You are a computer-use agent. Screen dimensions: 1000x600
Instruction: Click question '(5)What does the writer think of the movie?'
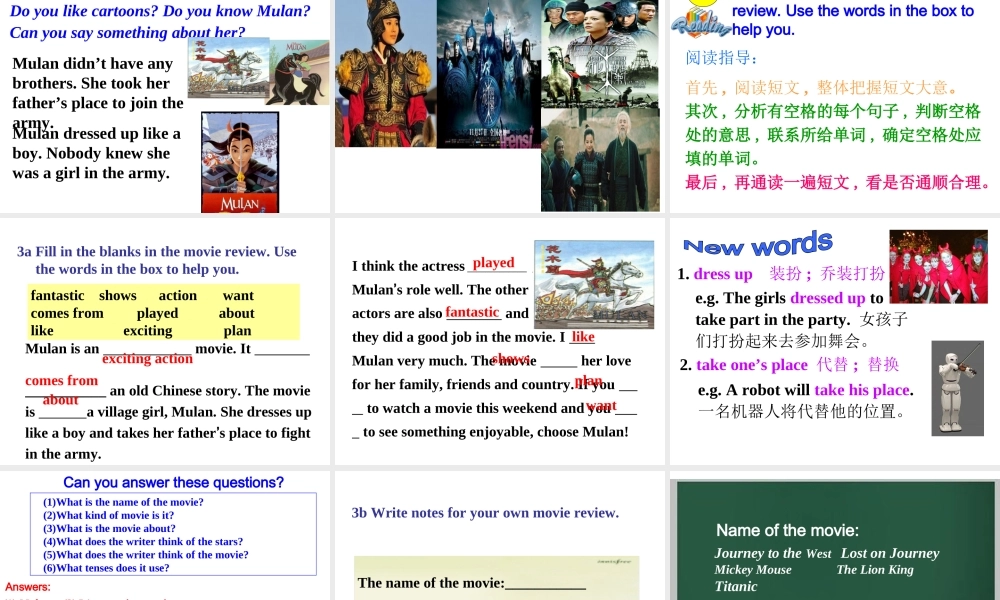click(x=145, y=555)
